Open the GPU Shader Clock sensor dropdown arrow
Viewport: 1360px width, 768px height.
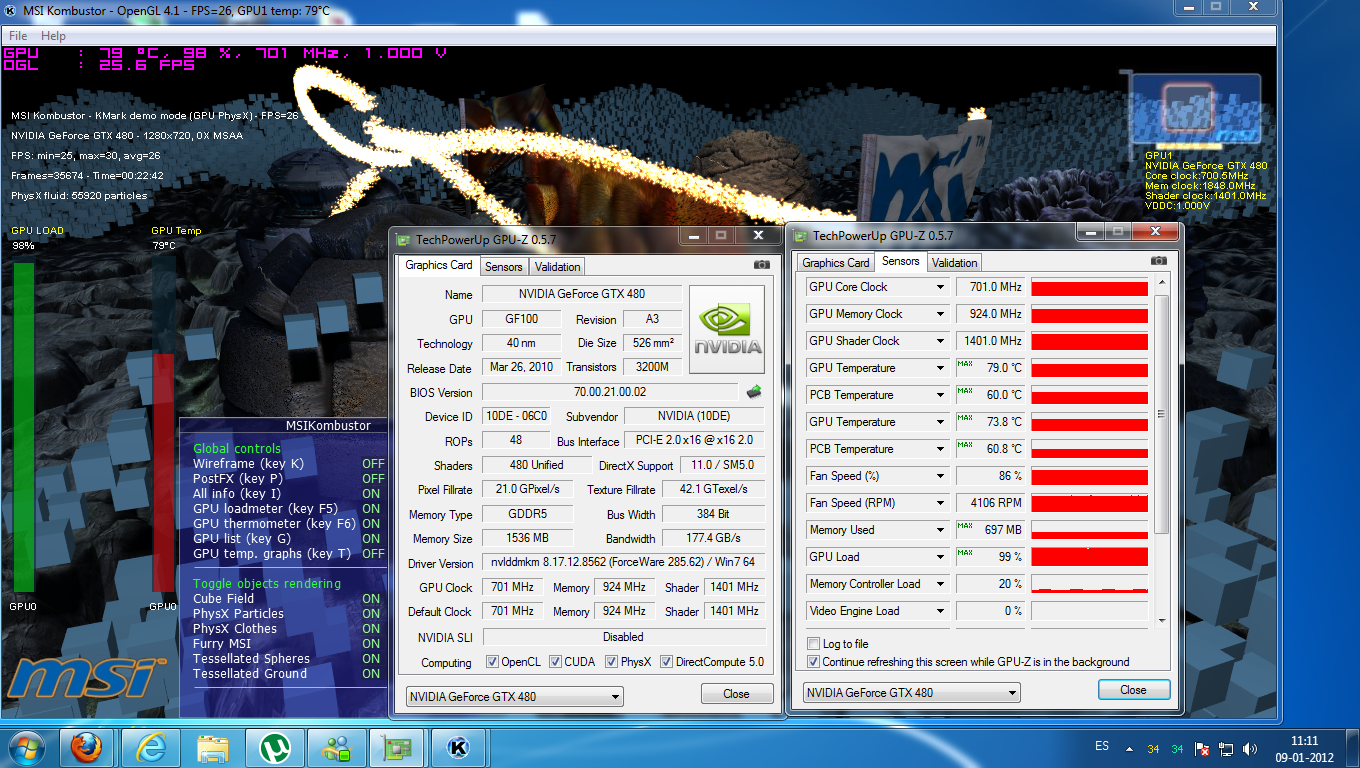[940, 341]
